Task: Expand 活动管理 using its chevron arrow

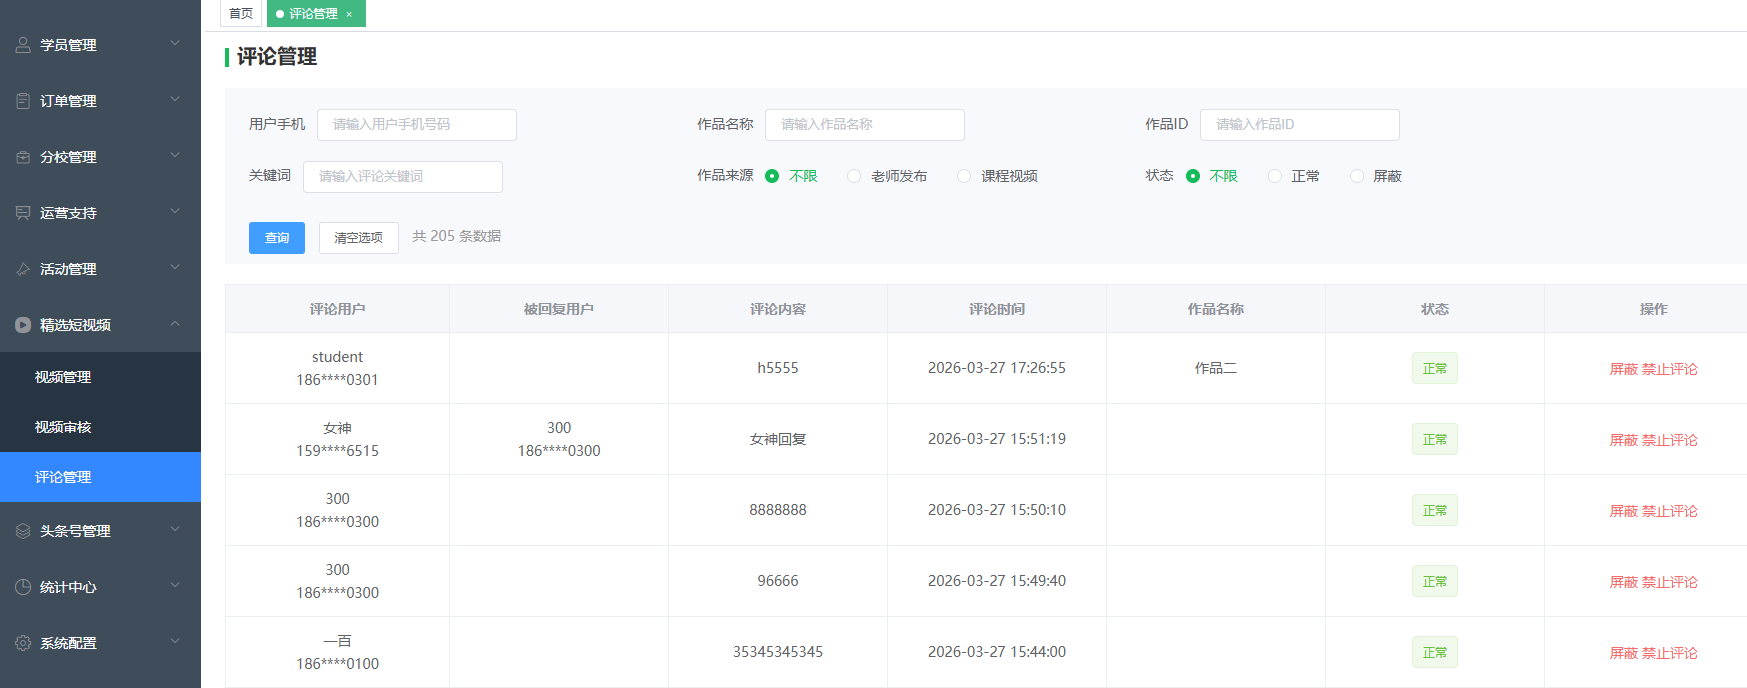Action: 175,268
